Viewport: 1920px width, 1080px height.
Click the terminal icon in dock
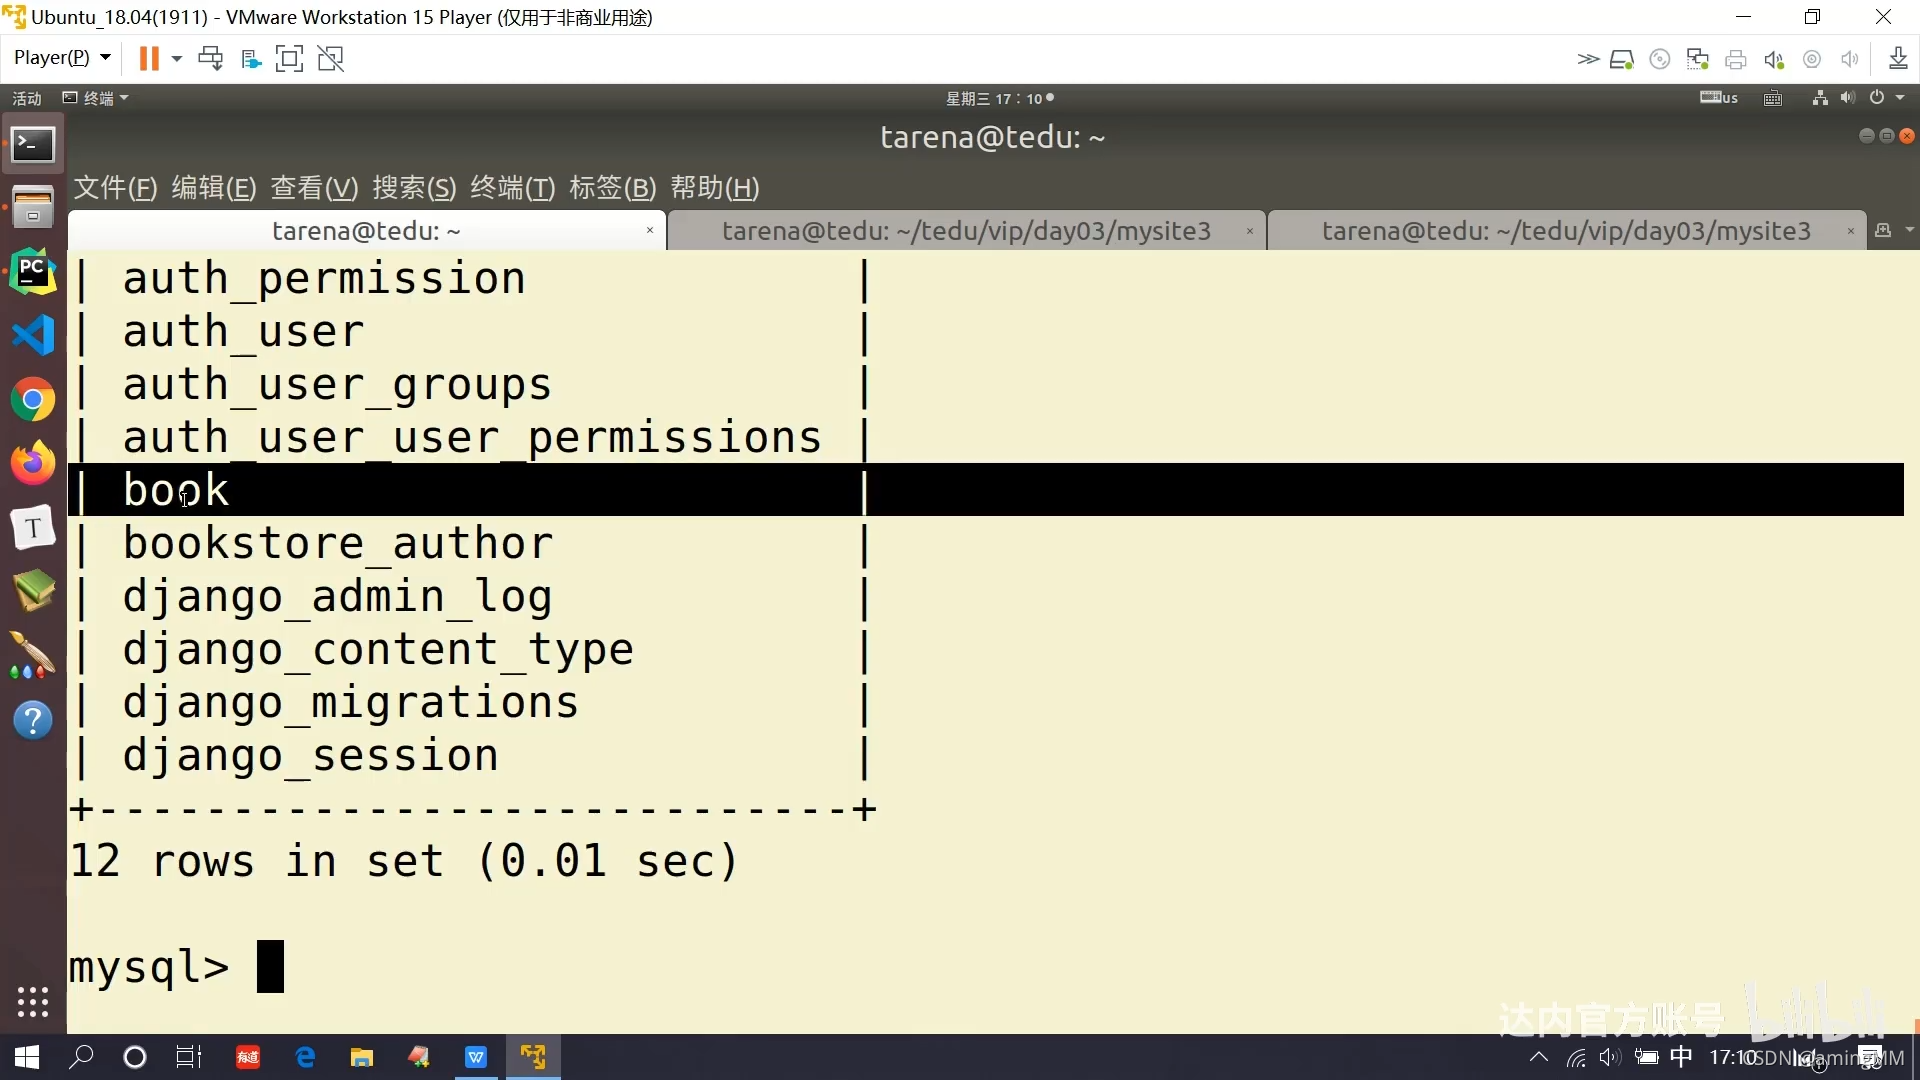(x=33, y=145)
